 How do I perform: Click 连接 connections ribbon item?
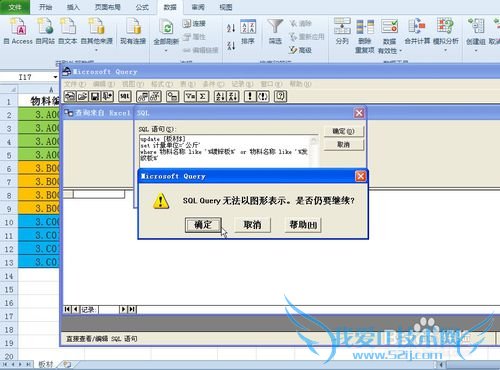click(x=194, y=23)
